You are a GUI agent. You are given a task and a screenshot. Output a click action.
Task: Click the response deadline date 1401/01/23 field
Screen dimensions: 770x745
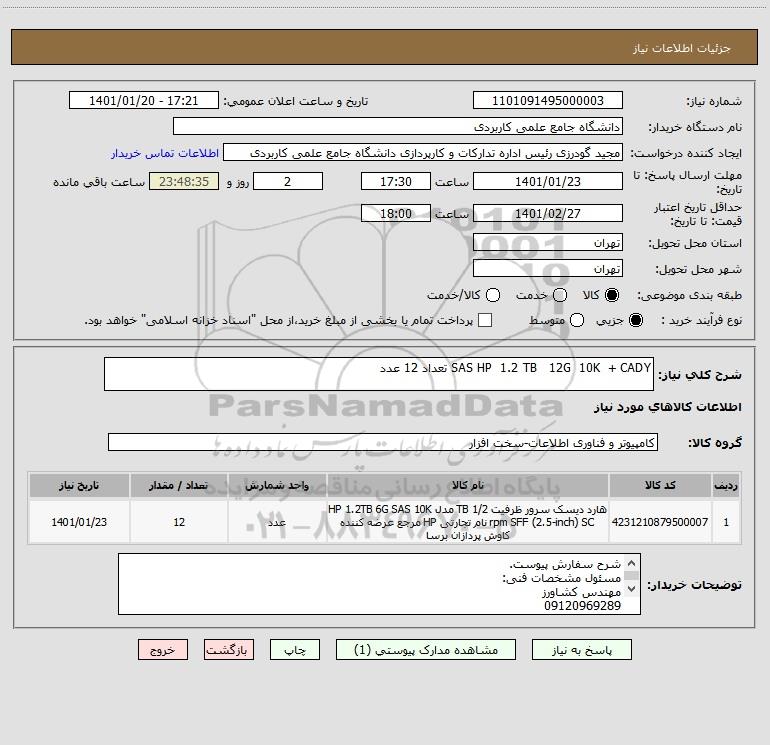click(548, 181)
